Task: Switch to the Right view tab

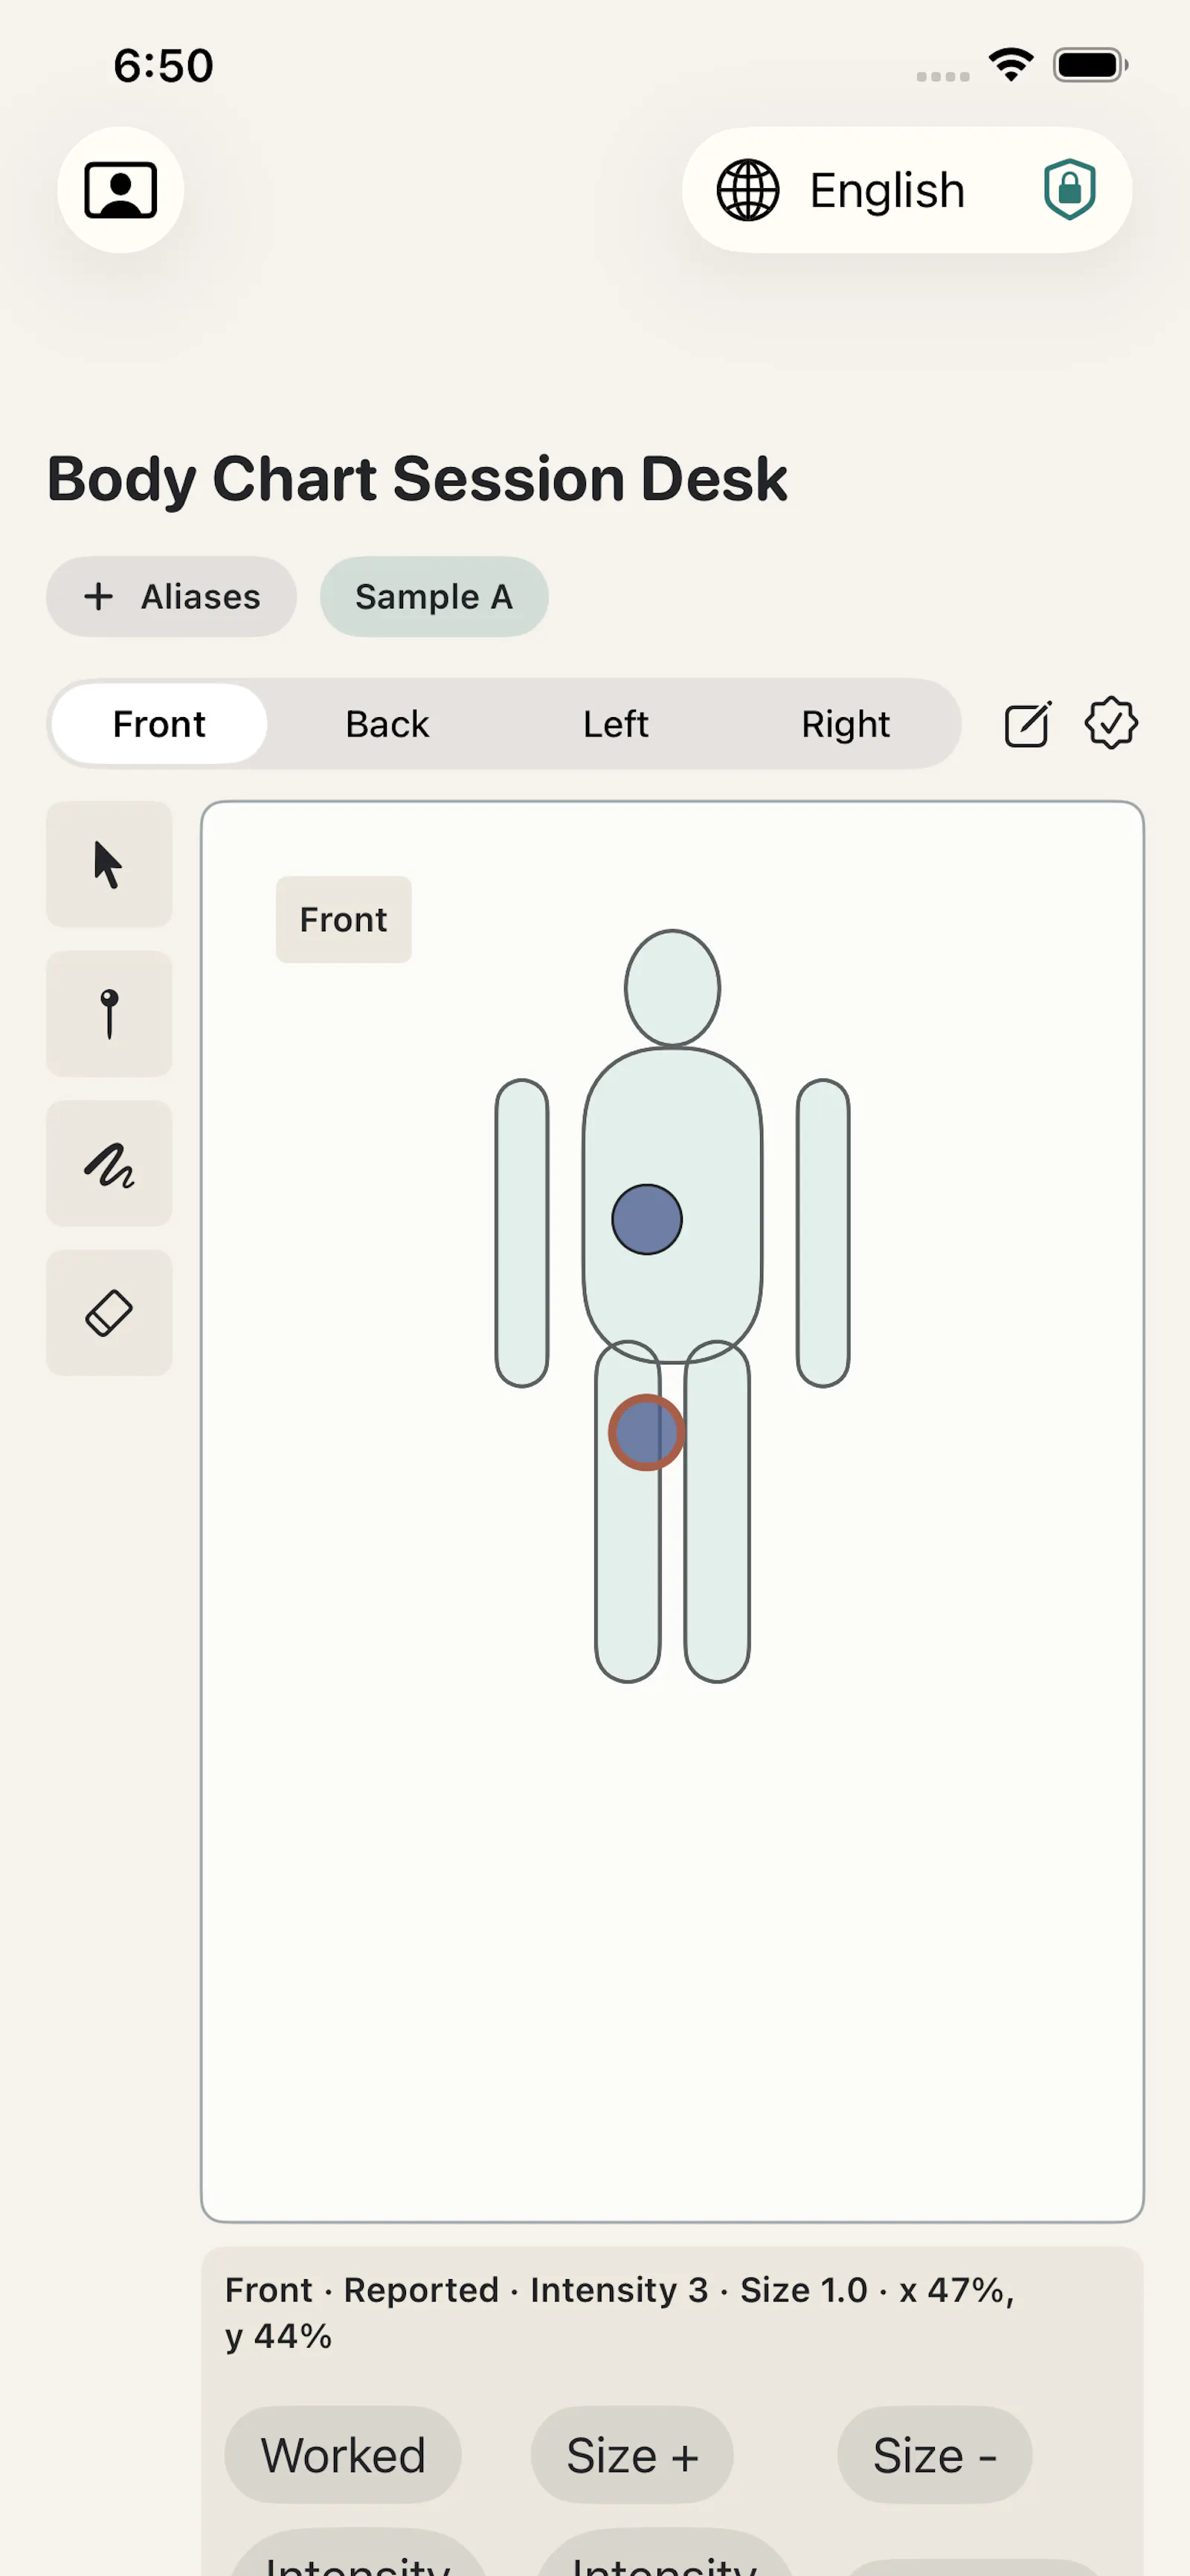Action: (x=845, y=724)
